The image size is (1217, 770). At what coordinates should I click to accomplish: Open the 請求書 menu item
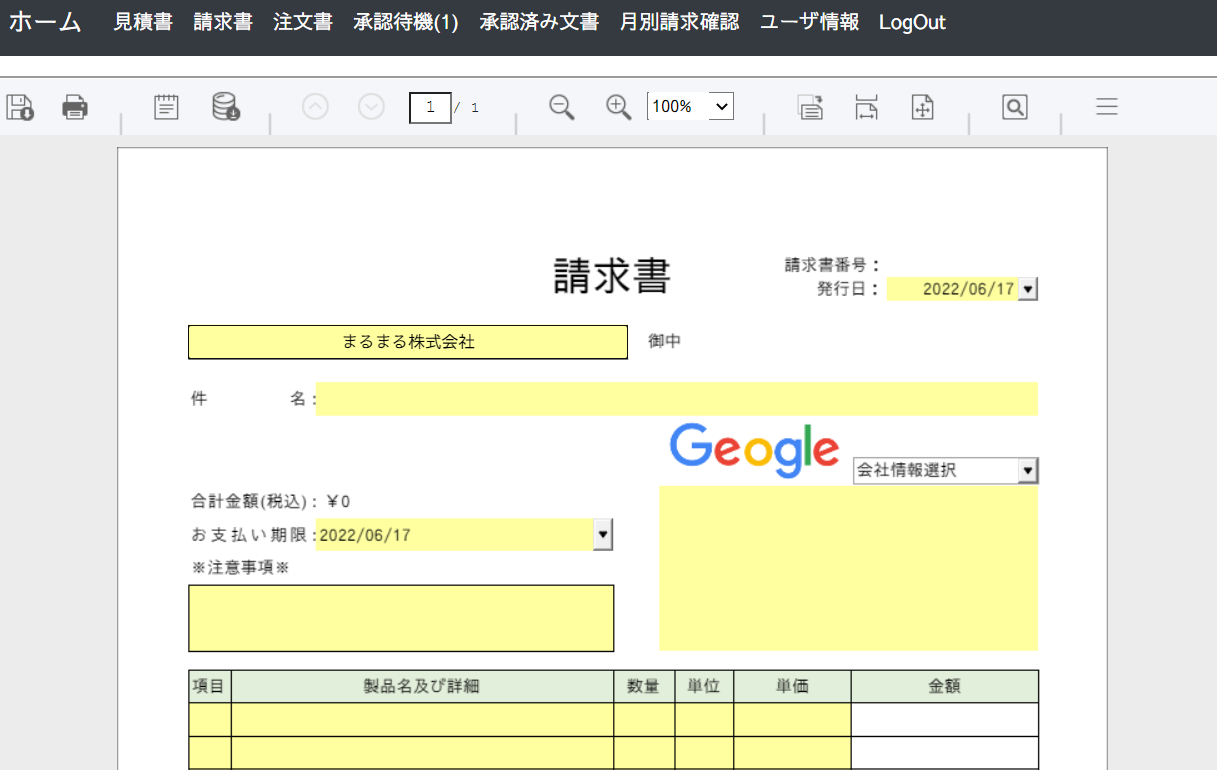click(223, 22)
